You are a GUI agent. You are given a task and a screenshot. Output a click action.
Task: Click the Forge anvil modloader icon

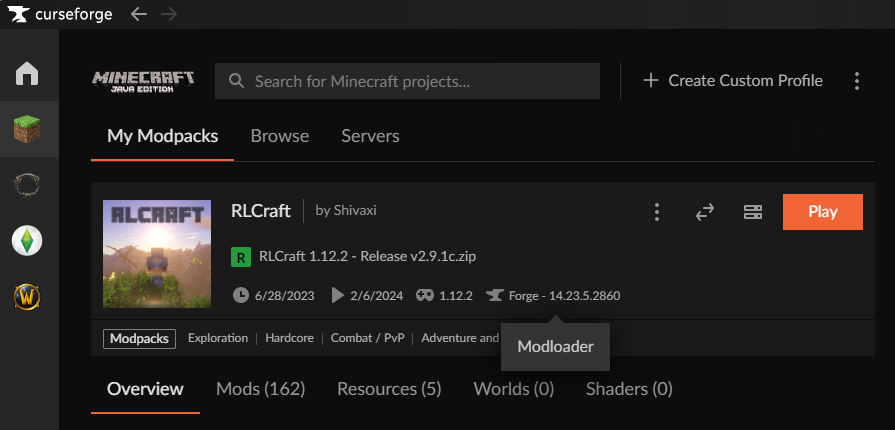(x=494, y=295)
